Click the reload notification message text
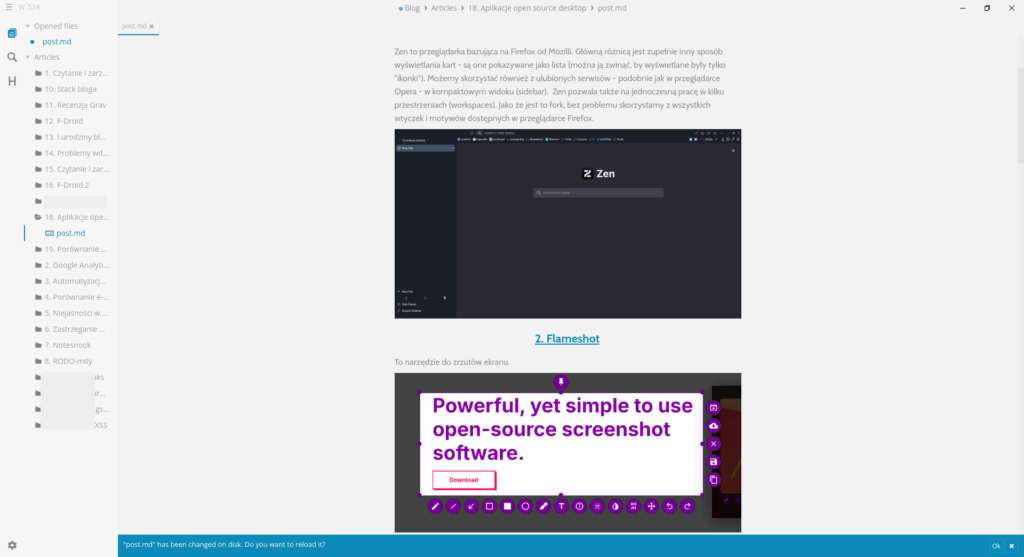 224,545
